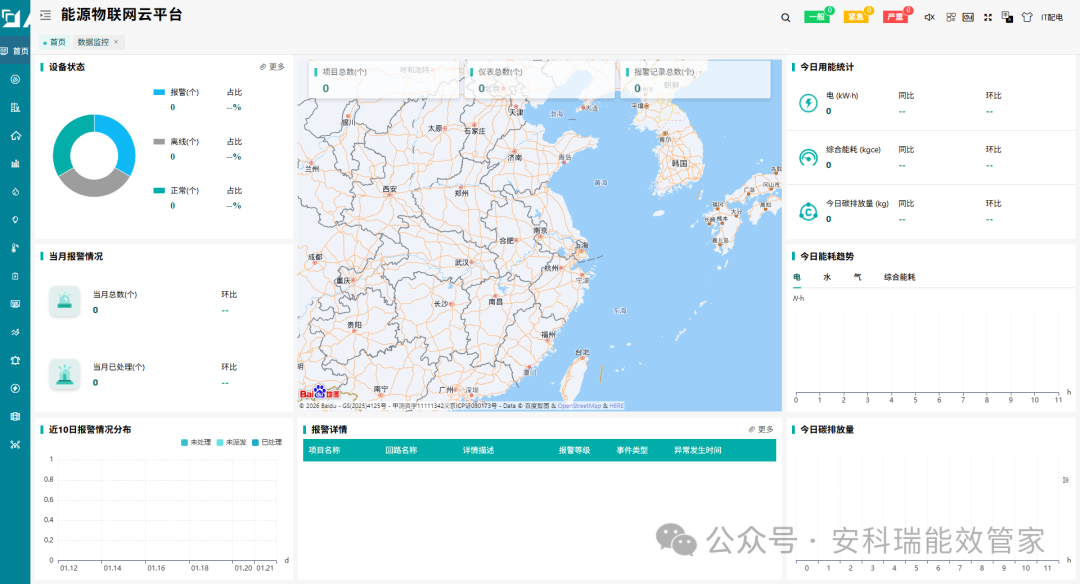Click the carbon emission C icon

(x=808, y=211)
